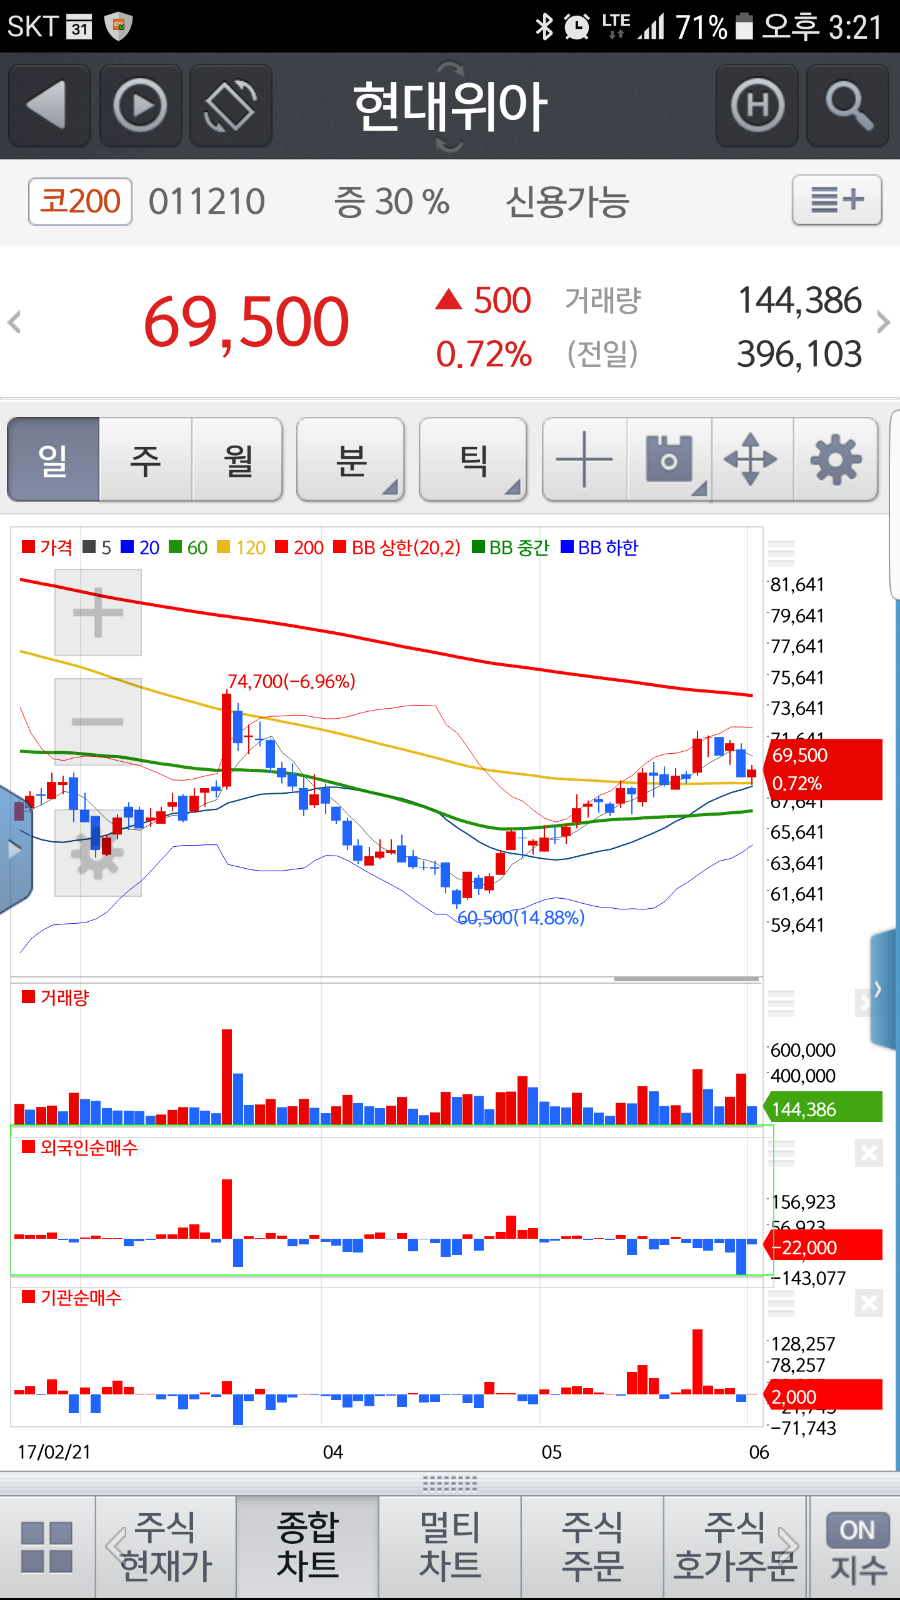Open 멀티 차트 tab
Screen dimensions: 900x1600
point(450,1547)
